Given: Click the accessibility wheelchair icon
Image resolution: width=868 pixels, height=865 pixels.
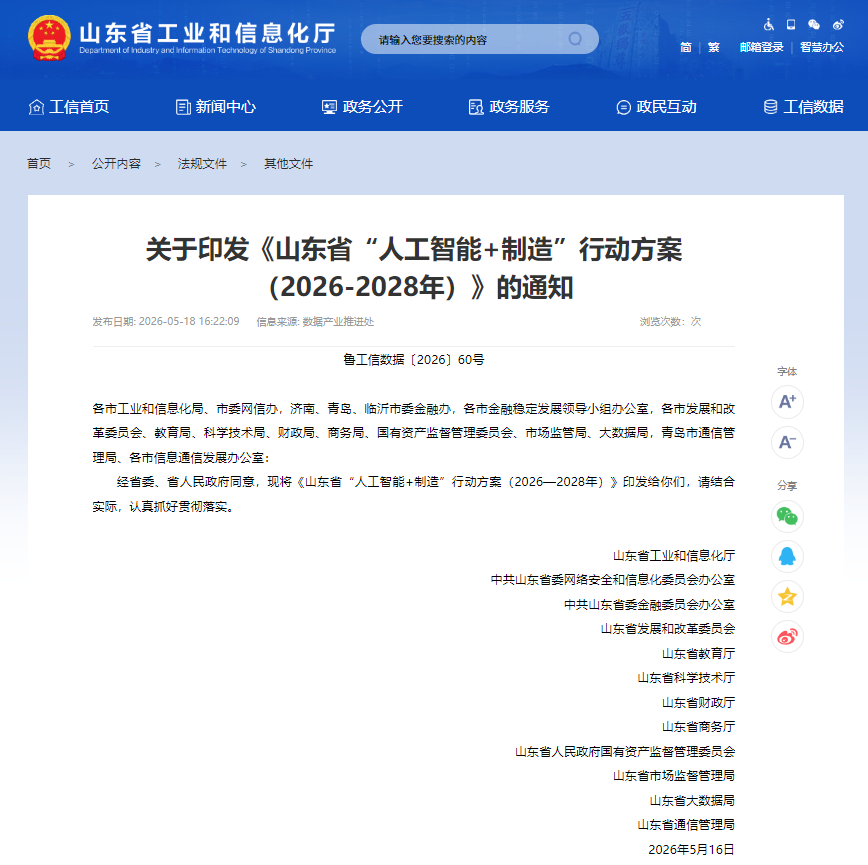Looking at the screenshot, I should (x=768, y=24).
